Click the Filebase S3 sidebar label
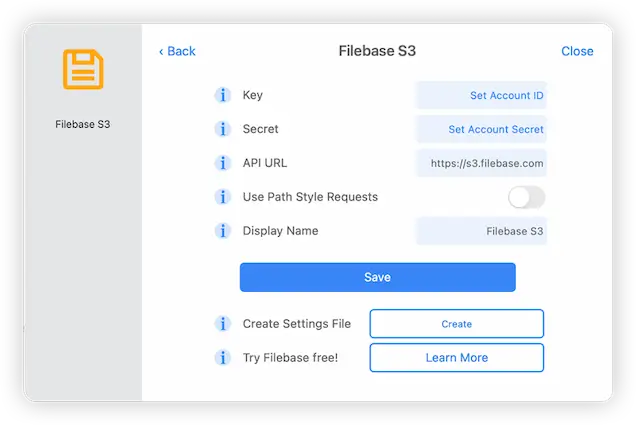 [x=83, y=124]
